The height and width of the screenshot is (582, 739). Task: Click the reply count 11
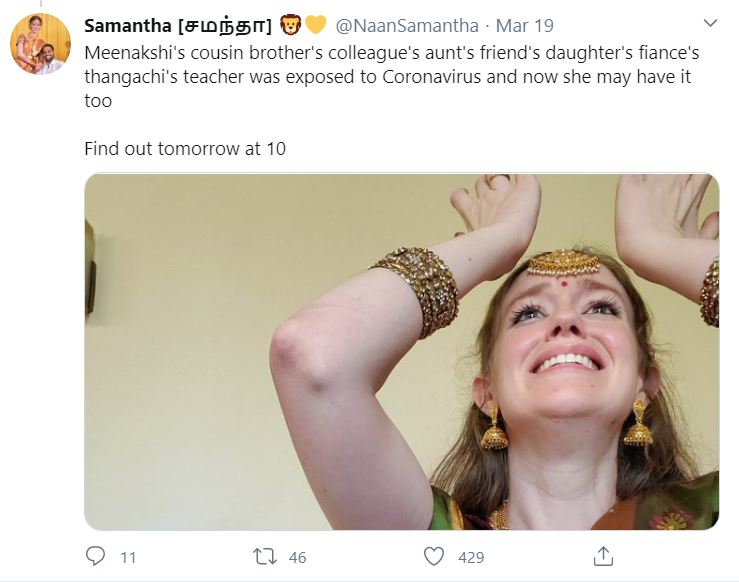click(x=127, y=557)
